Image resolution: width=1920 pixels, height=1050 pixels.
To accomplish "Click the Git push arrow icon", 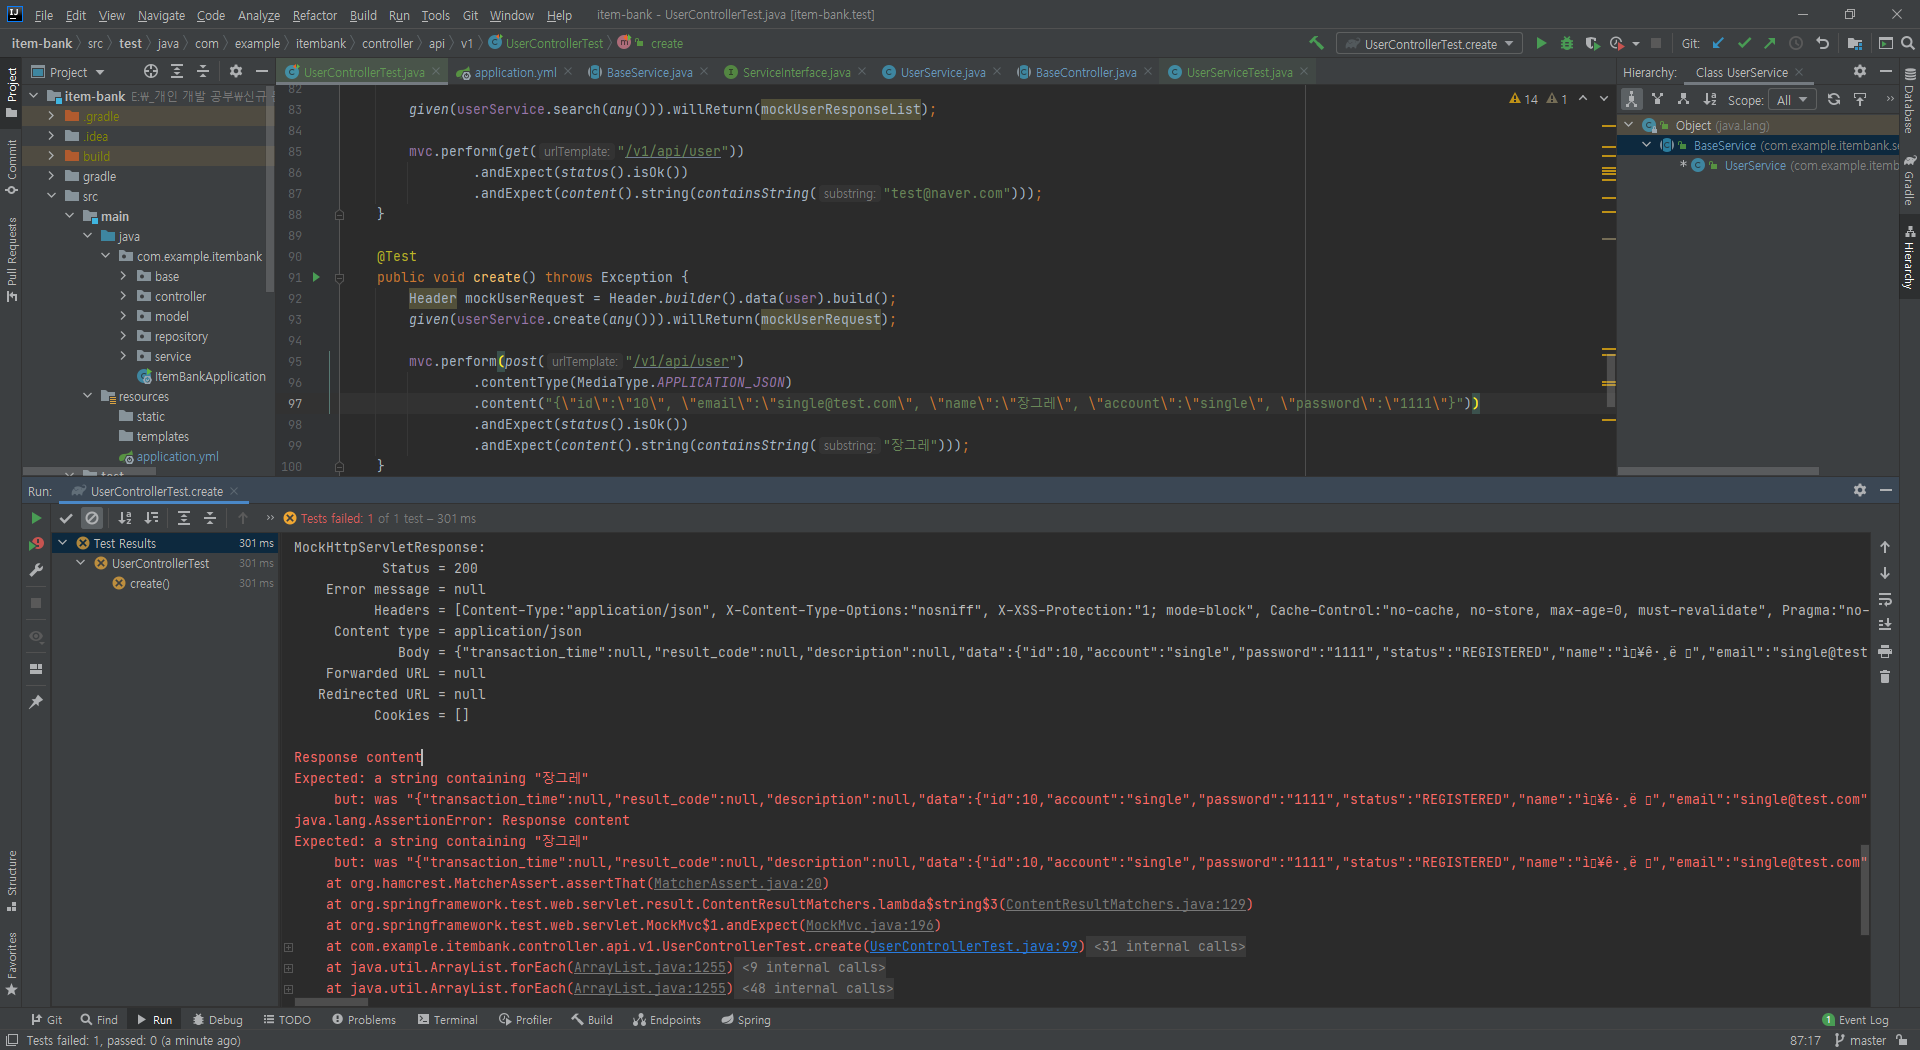I will [1770, 43].
